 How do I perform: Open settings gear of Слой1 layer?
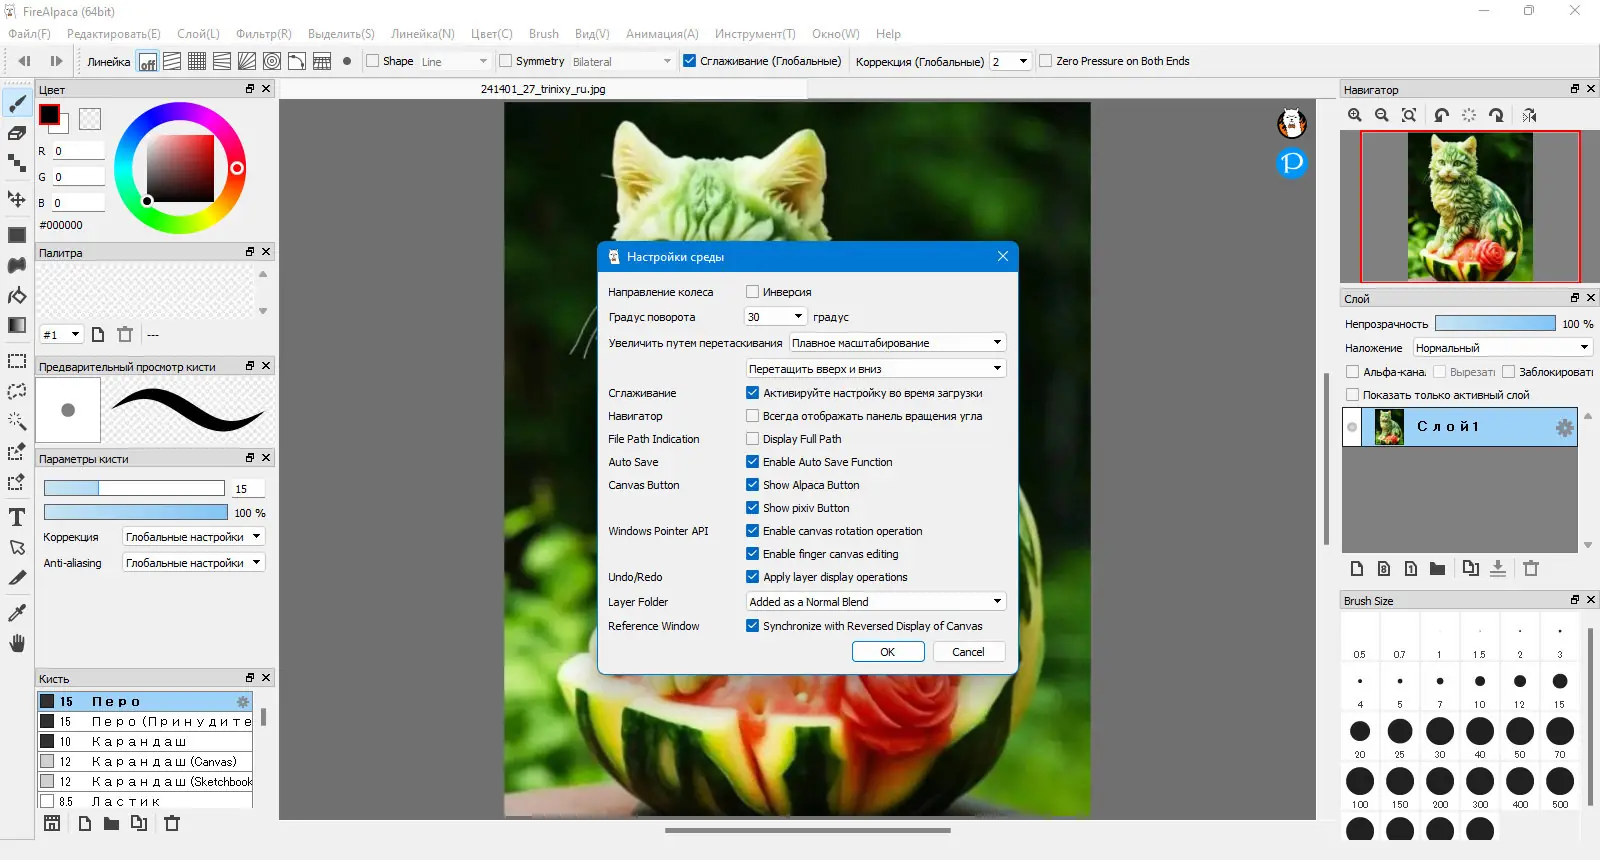pyautogui.click(x=1564, y=428)
